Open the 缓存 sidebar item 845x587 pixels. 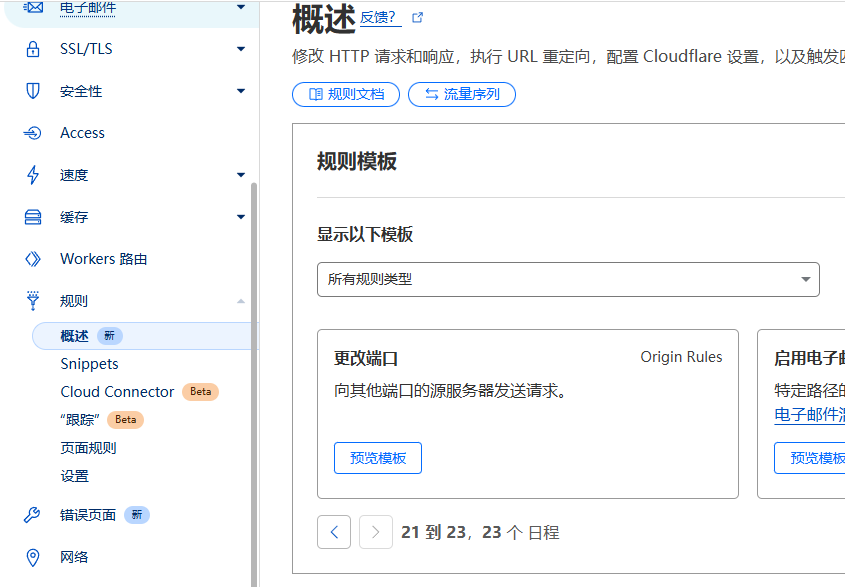coord(74,217)
